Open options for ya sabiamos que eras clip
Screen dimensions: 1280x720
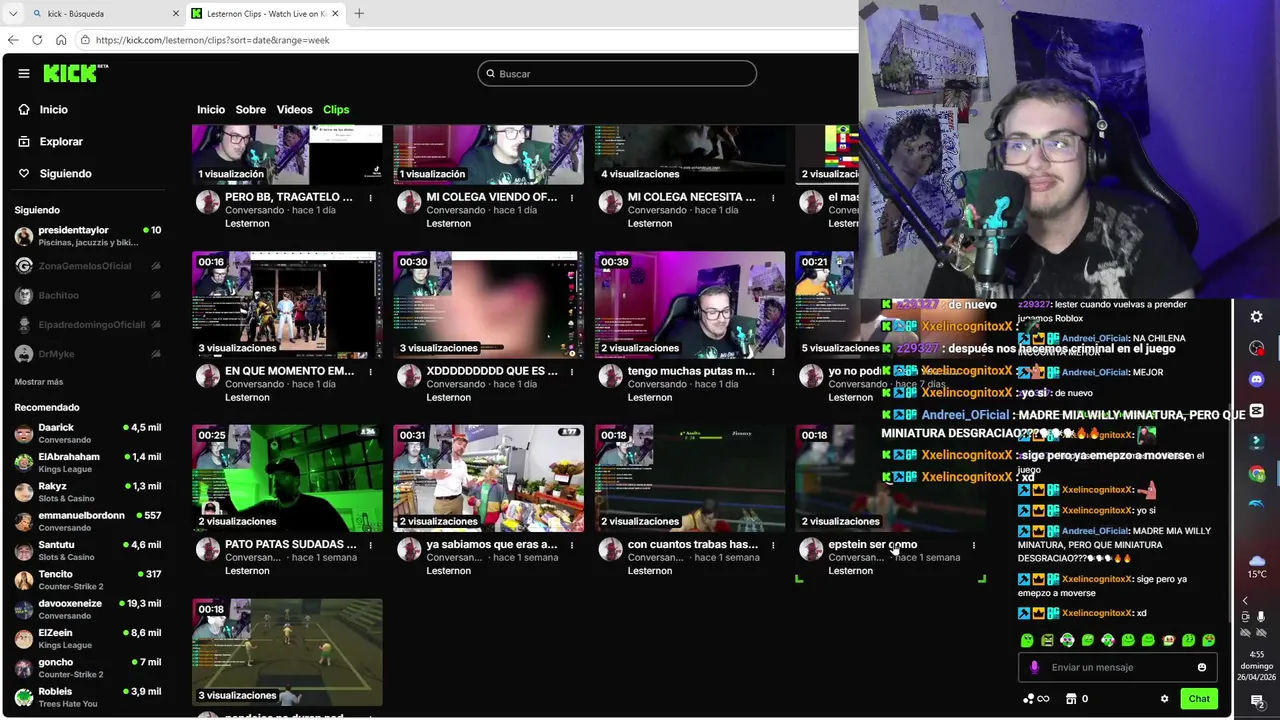click(x=572, y=545)
